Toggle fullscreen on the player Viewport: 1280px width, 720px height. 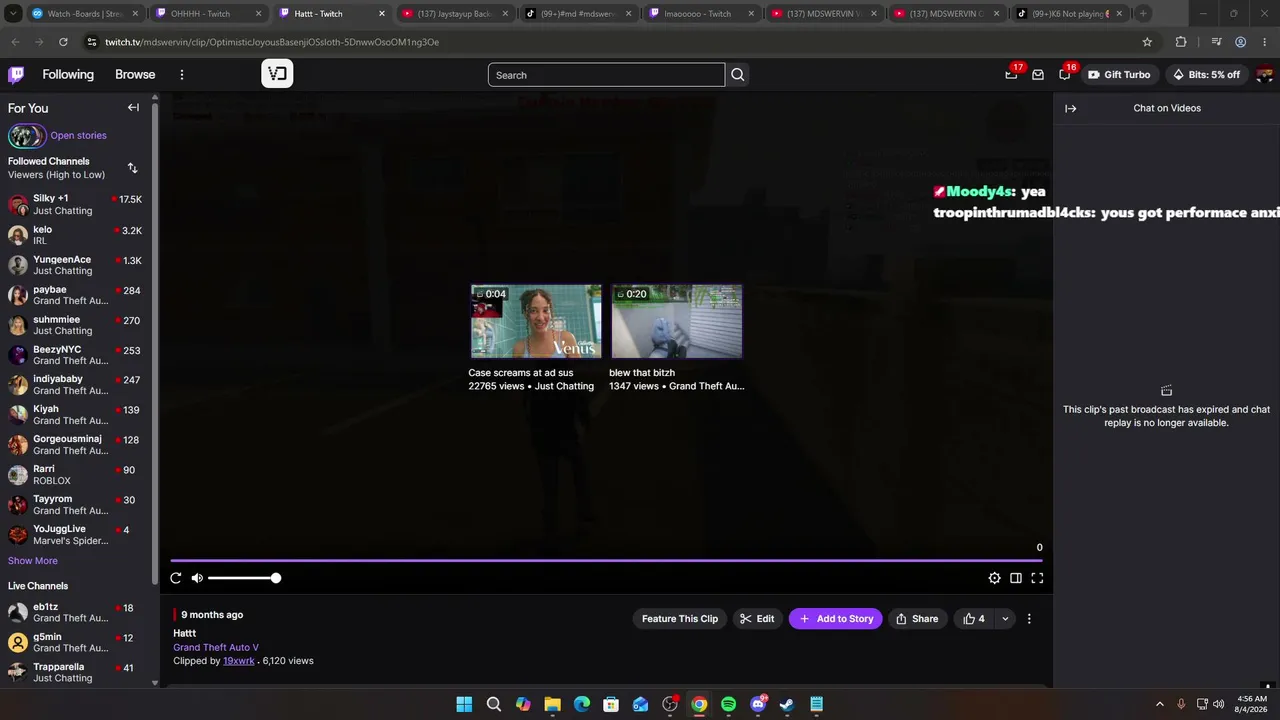pos(1037,578)
